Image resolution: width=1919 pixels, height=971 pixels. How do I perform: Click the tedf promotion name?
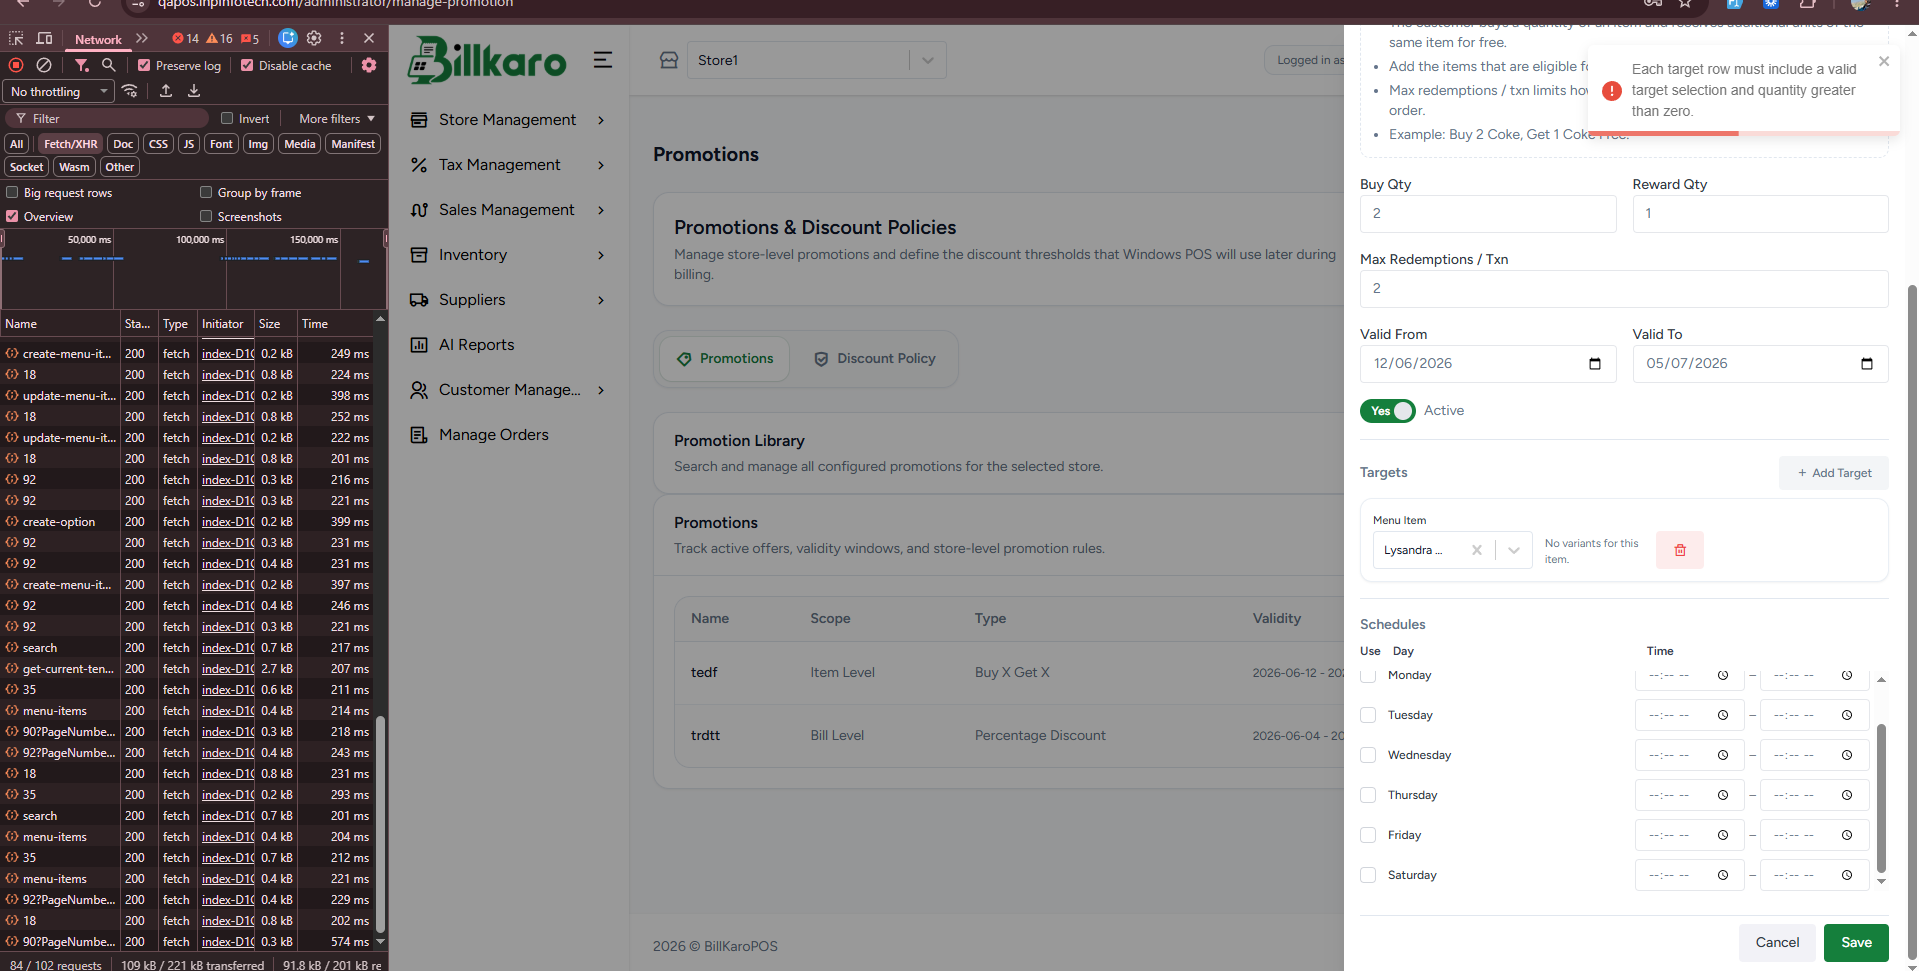coord(704,673)
